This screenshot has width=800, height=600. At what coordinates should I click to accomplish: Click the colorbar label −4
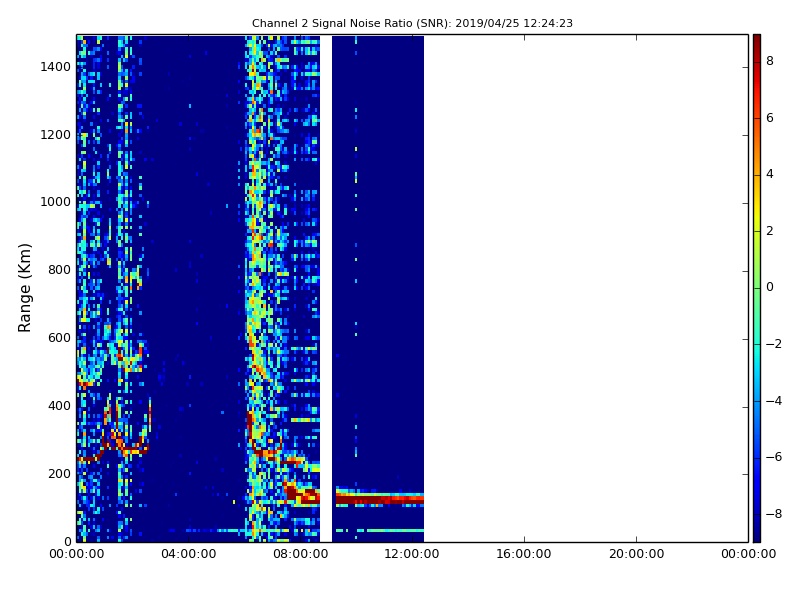773,401
